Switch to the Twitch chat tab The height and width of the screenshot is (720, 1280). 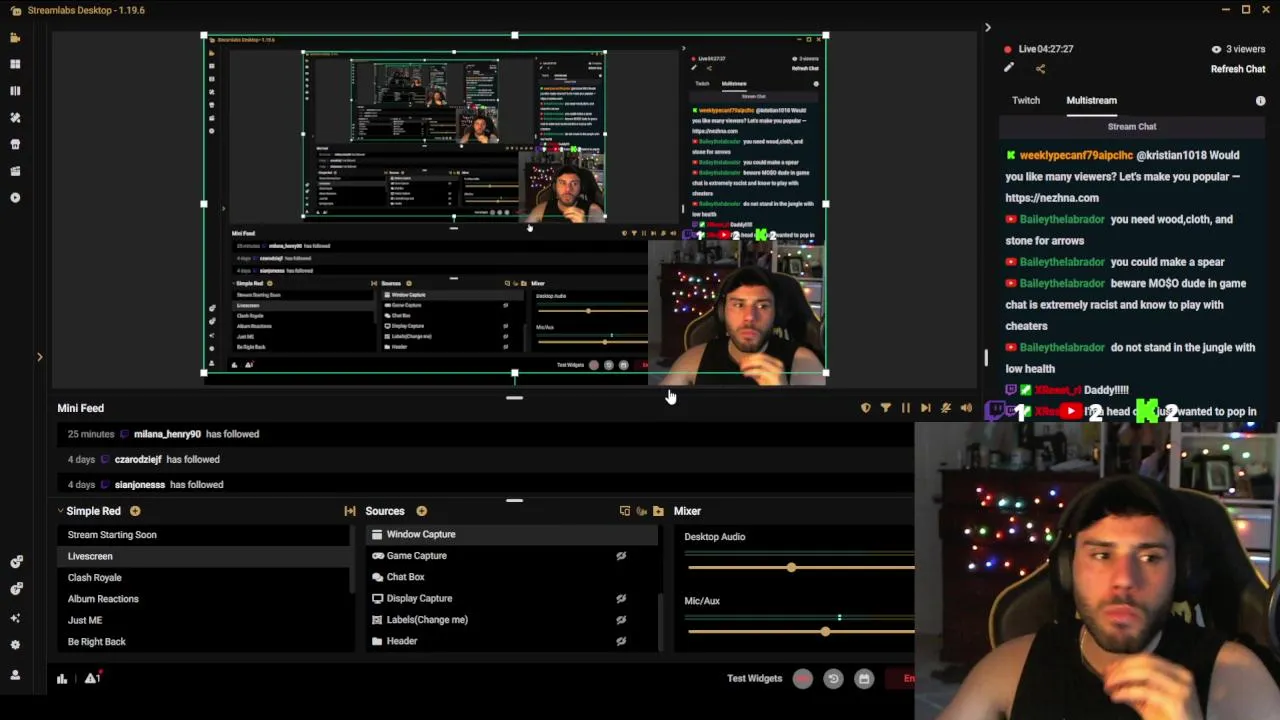click(1026, 100)
